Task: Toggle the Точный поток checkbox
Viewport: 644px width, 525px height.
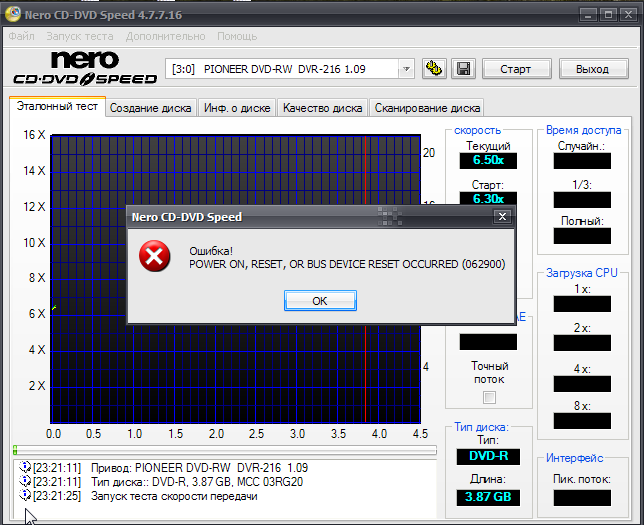Action: pyautogui.click(x=489, y=397)
